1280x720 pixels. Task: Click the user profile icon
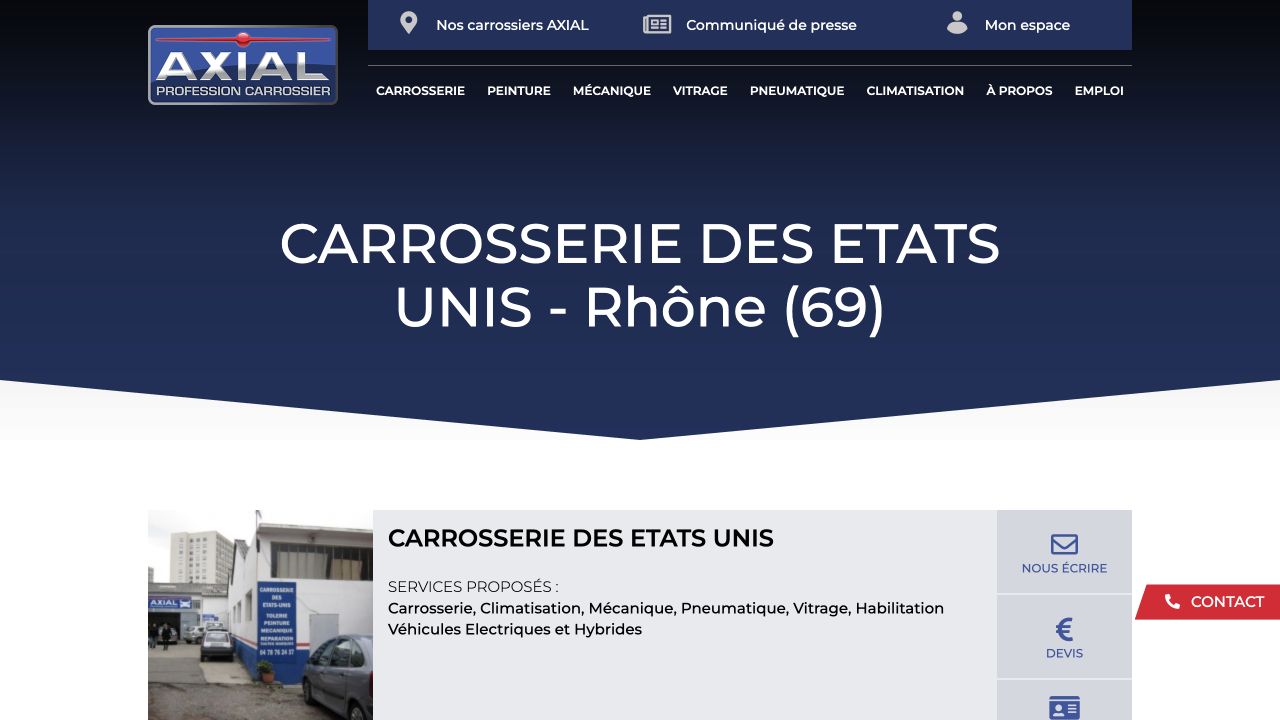[957, 23]
